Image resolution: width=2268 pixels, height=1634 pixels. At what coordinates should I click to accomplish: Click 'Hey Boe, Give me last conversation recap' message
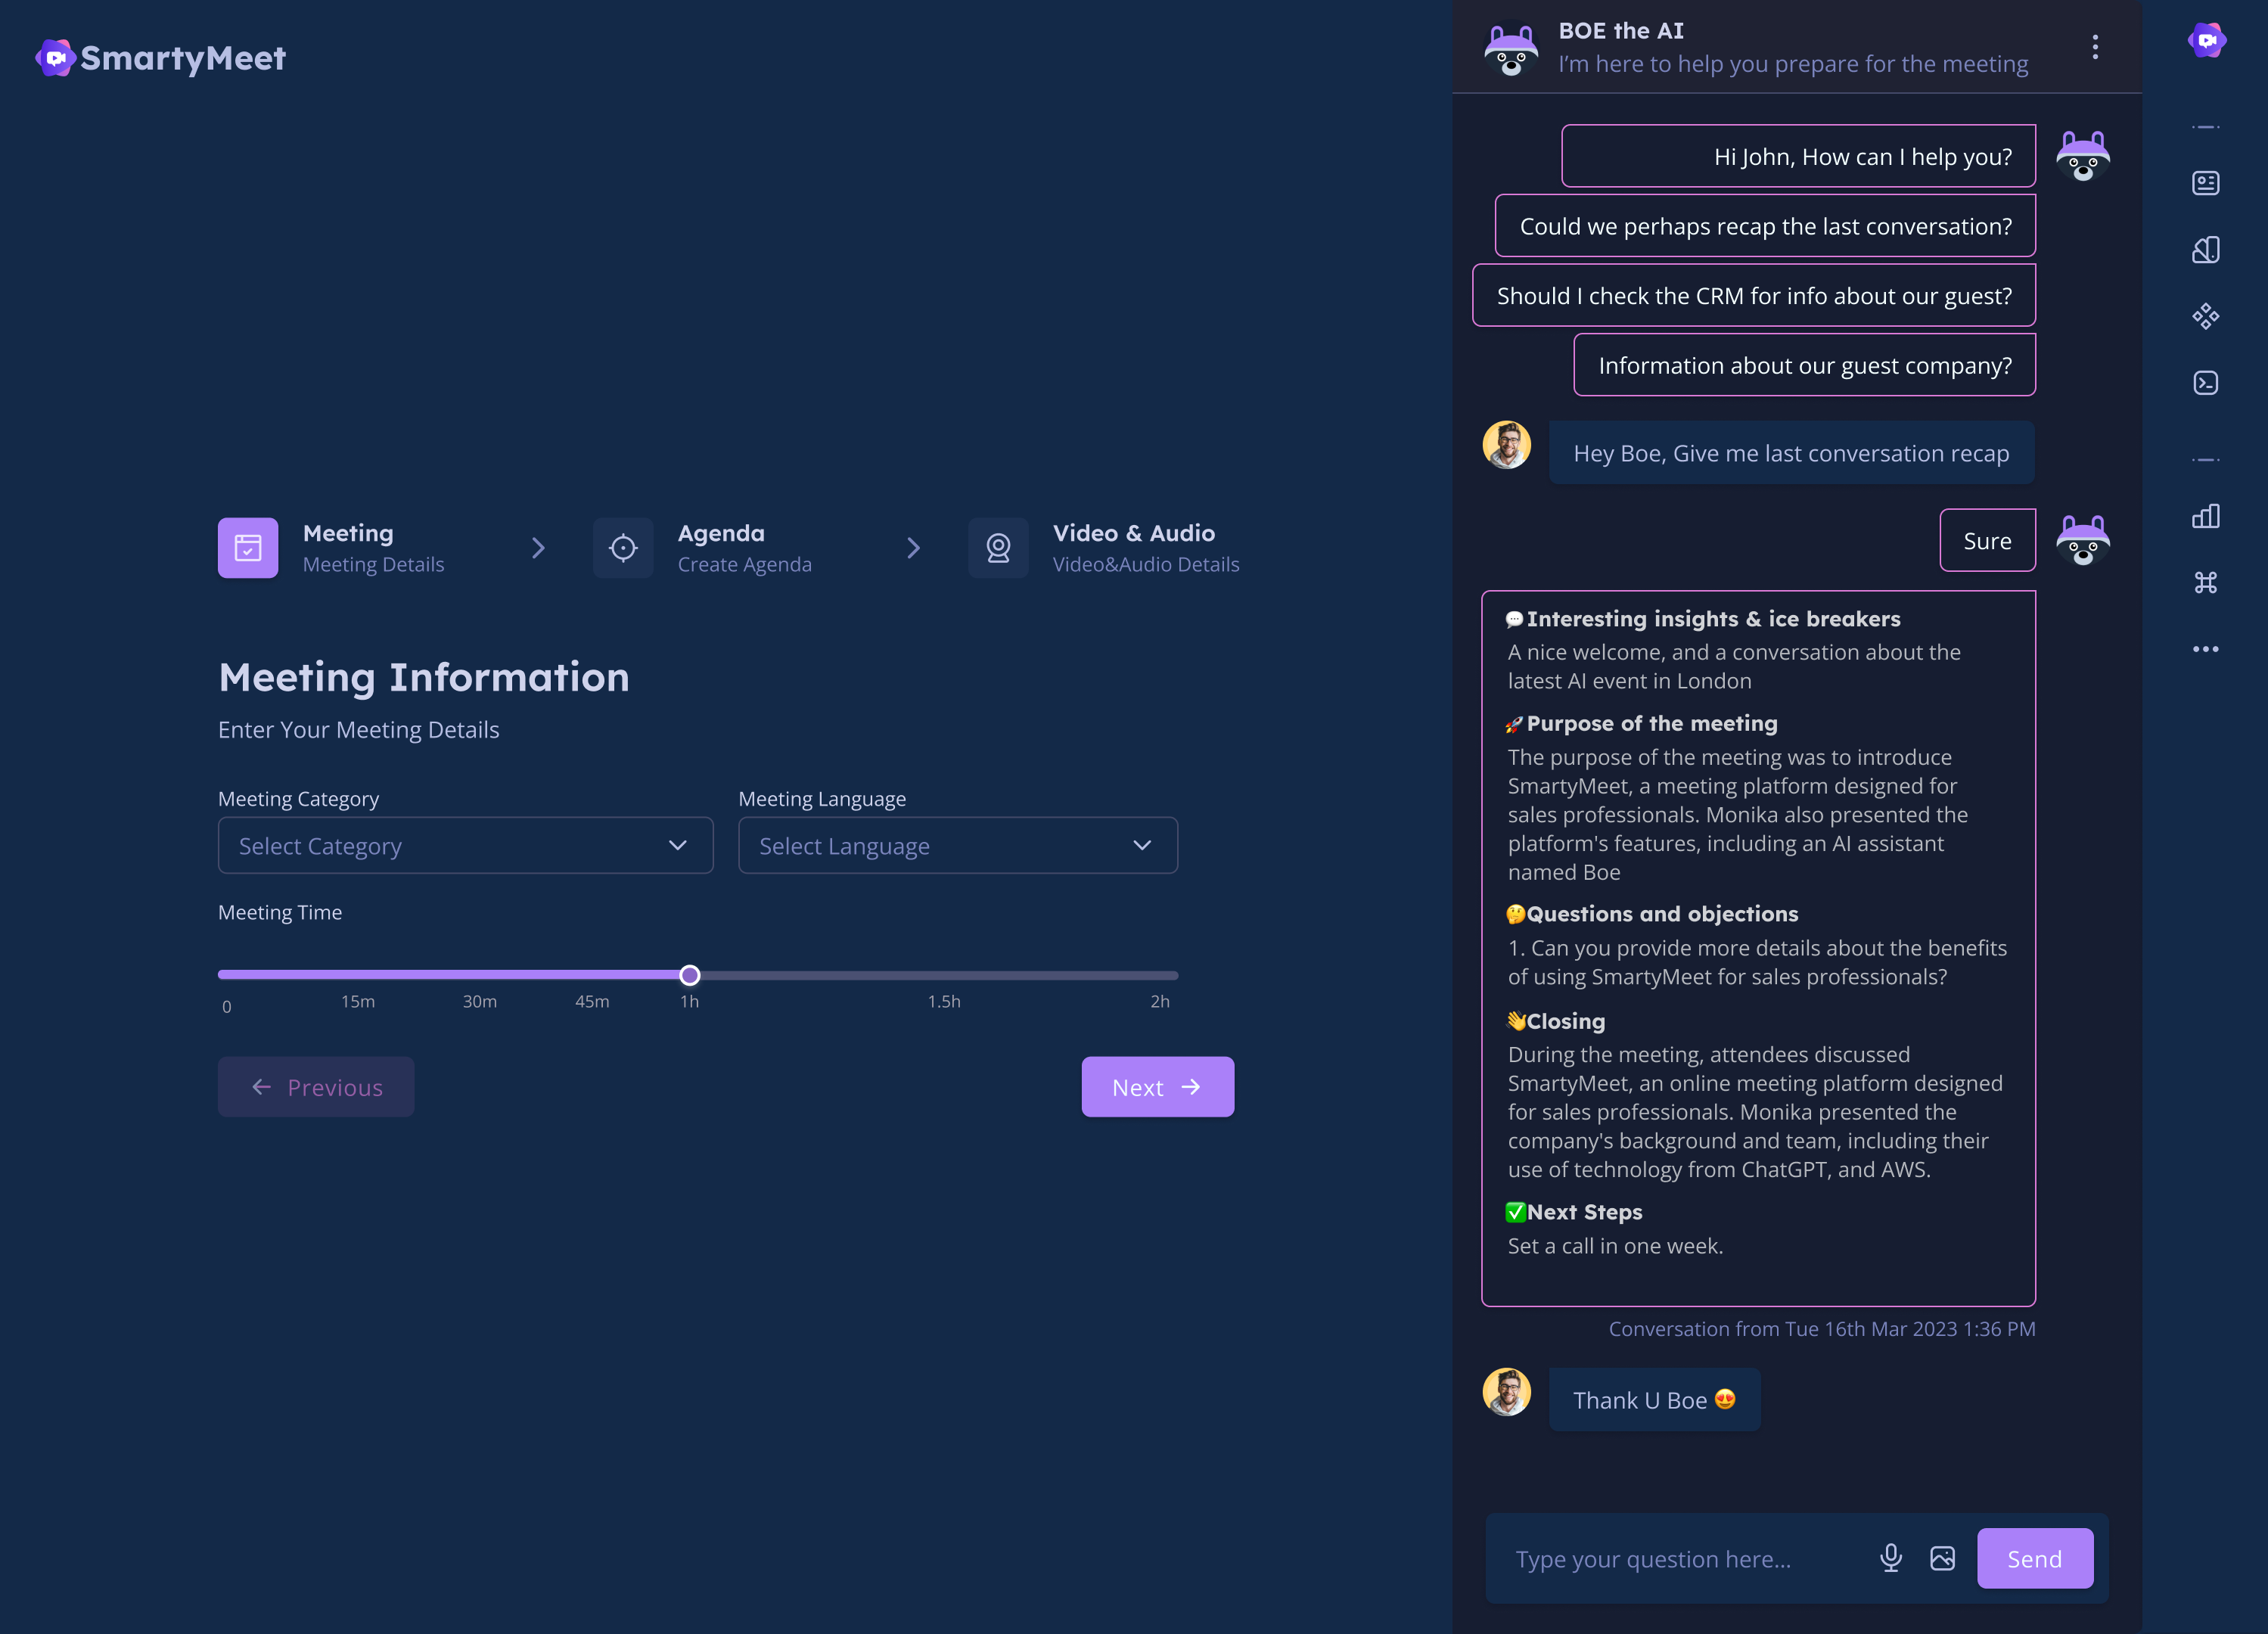1791,453
